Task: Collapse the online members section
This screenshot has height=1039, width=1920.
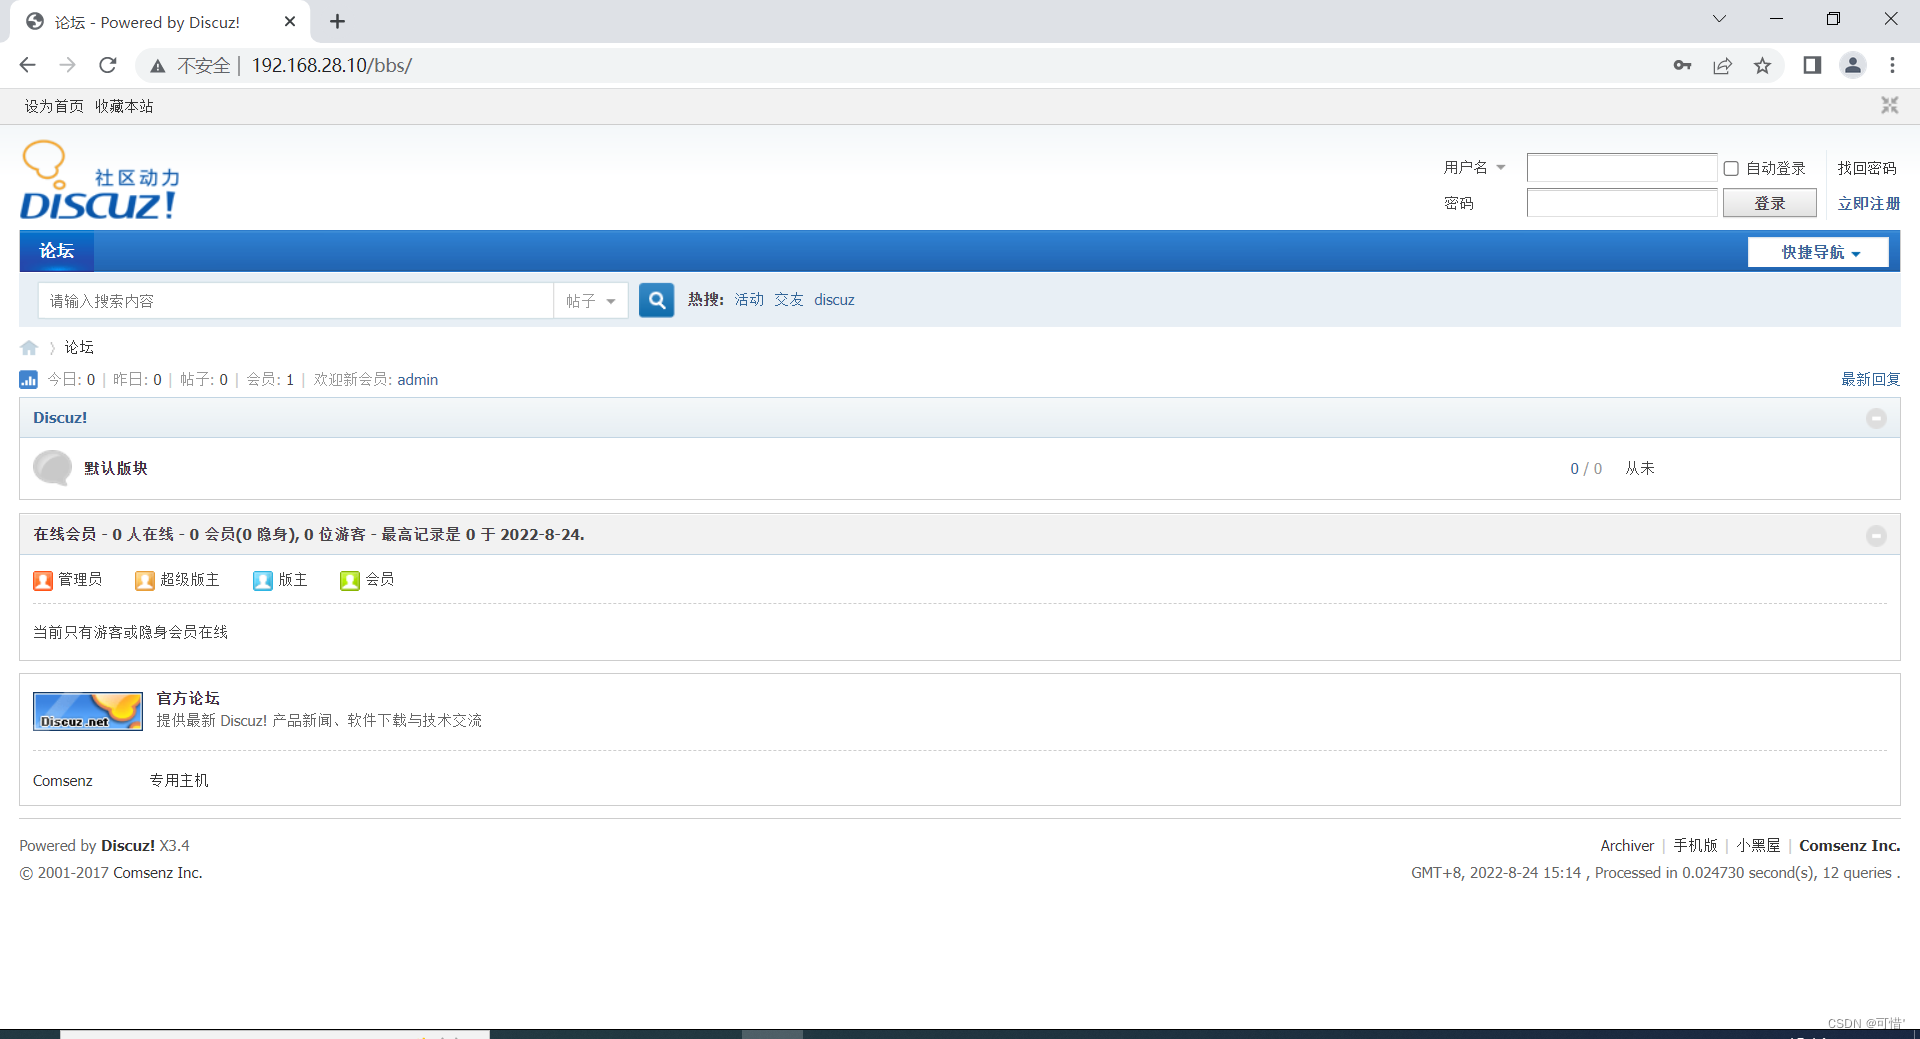Action: tap(1876, 535)
